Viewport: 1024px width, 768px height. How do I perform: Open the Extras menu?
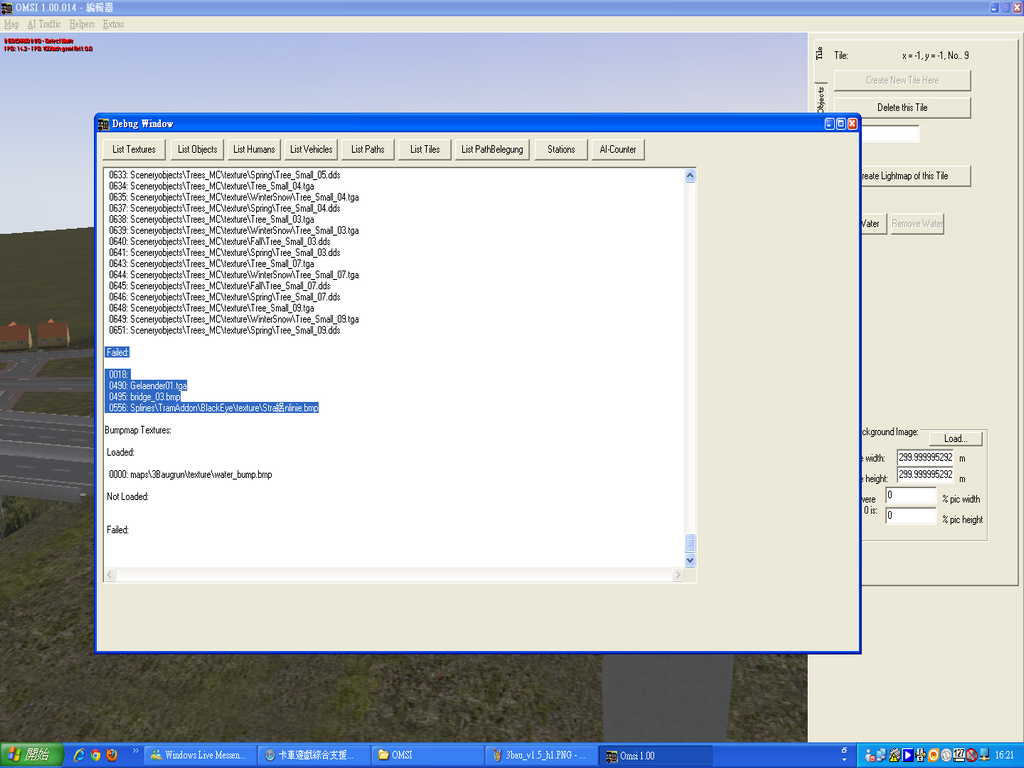(x=113, y=24)
